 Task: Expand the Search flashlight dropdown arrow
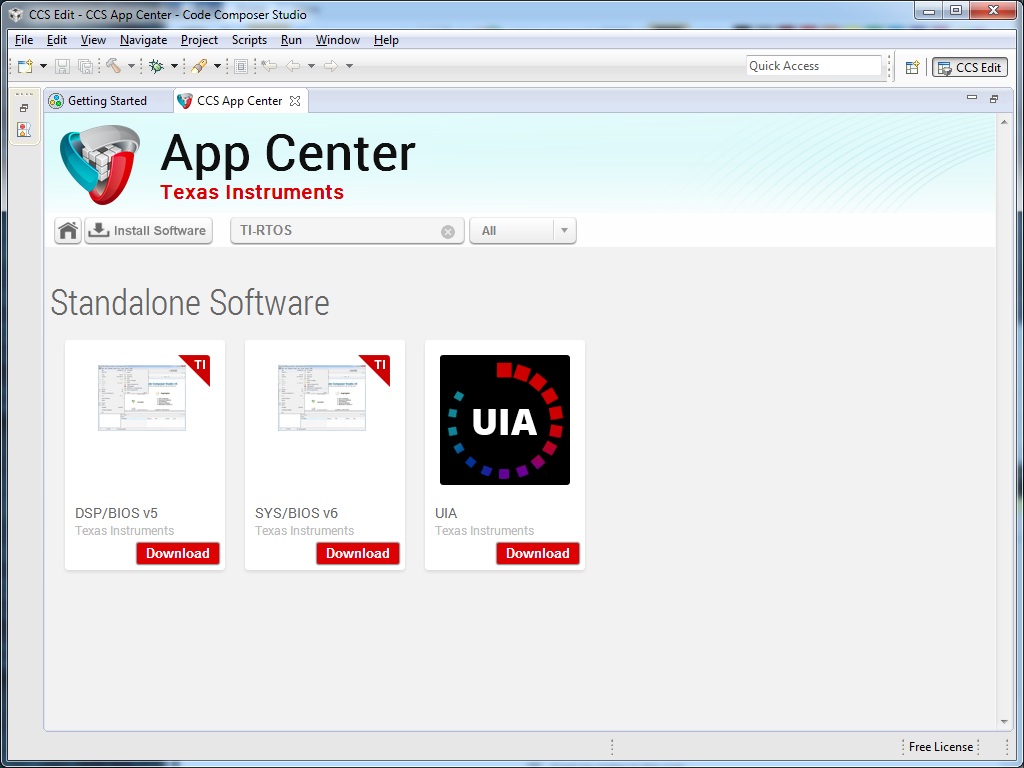coord(217,66)
